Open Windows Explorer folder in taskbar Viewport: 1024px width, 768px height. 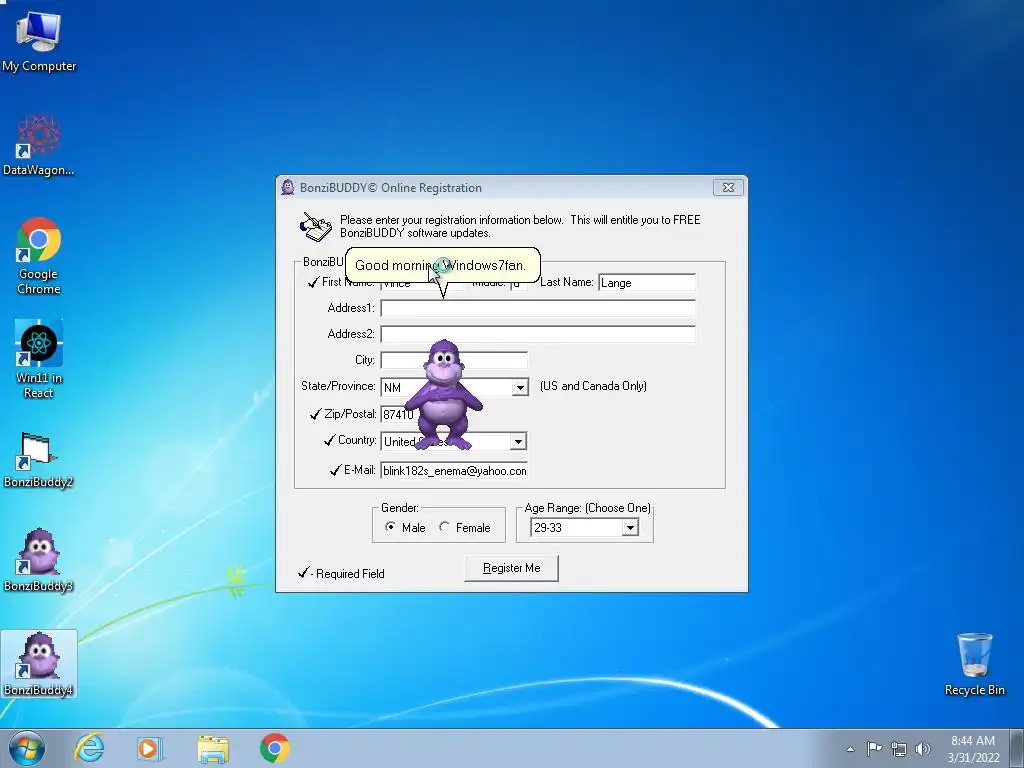coord(213,748)
